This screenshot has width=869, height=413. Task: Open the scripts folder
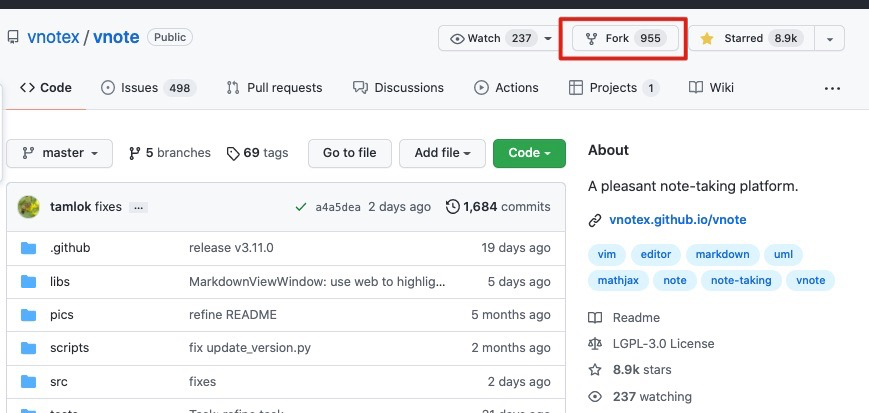pos(69,348)
